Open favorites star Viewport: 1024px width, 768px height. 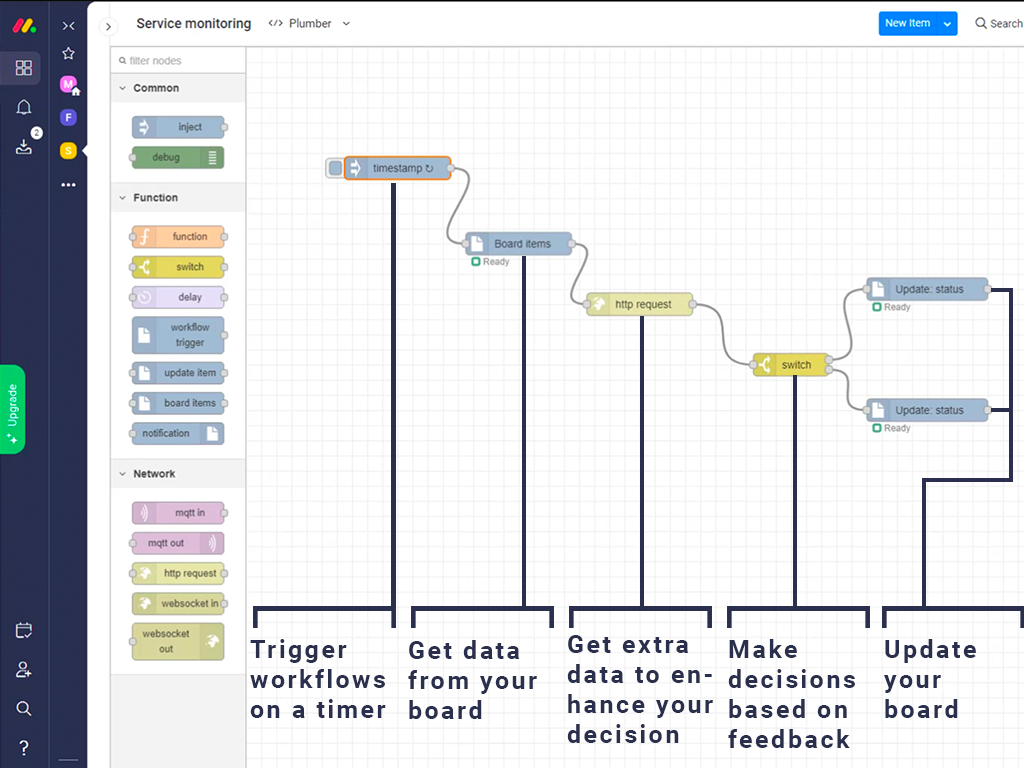click(x=69, y=54)
